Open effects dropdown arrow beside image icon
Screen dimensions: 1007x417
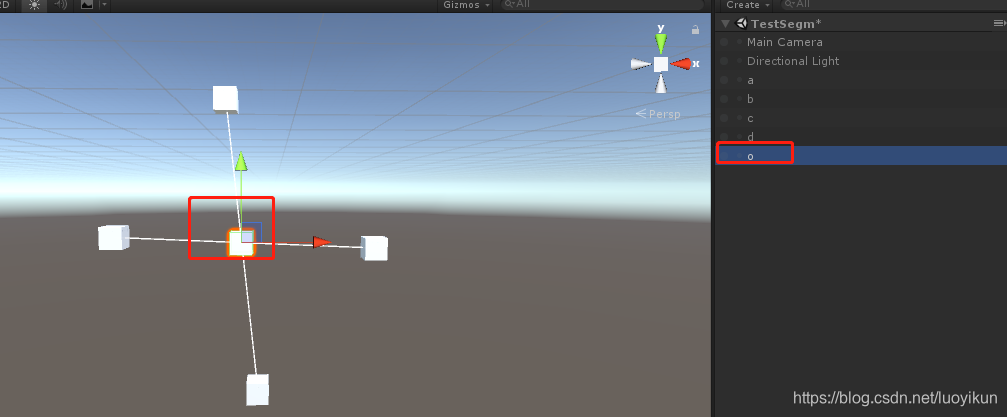click(104, 5)
